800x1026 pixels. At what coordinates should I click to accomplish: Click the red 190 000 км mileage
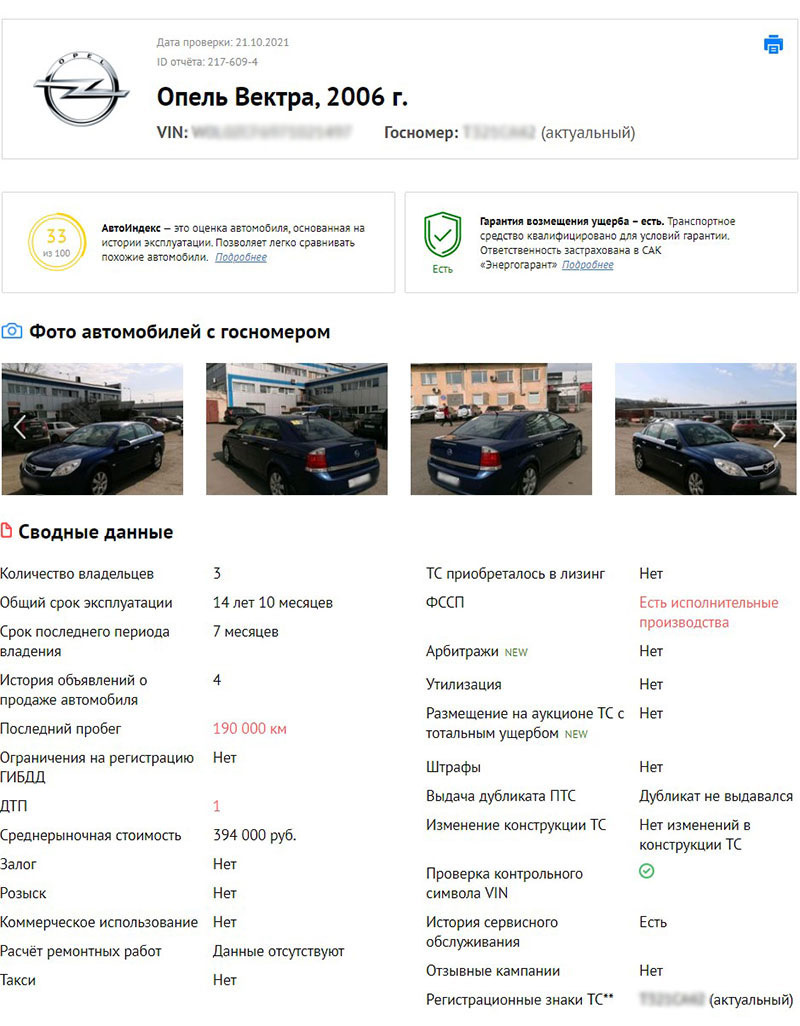250,728
